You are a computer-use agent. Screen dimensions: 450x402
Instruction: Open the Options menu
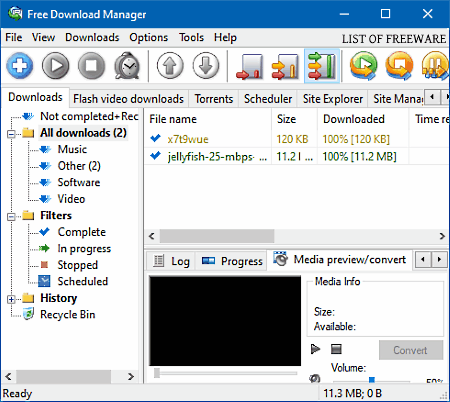(x=149, y=37)
